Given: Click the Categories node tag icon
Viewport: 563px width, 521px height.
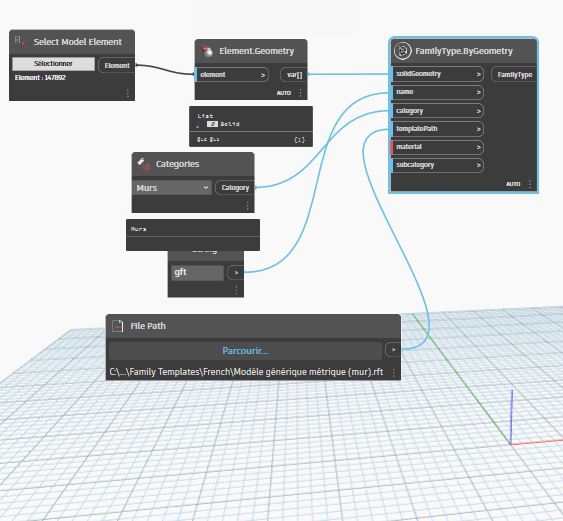Looking at the screenshot, I should 144,164.
